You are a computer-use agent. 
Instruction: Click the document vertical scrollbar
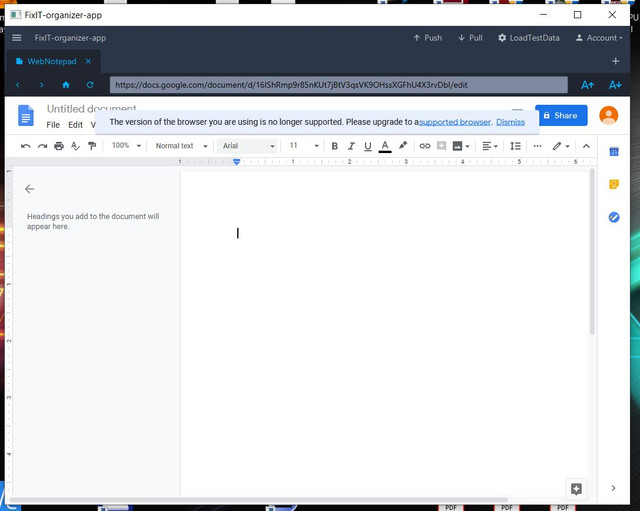coord(592,252)
